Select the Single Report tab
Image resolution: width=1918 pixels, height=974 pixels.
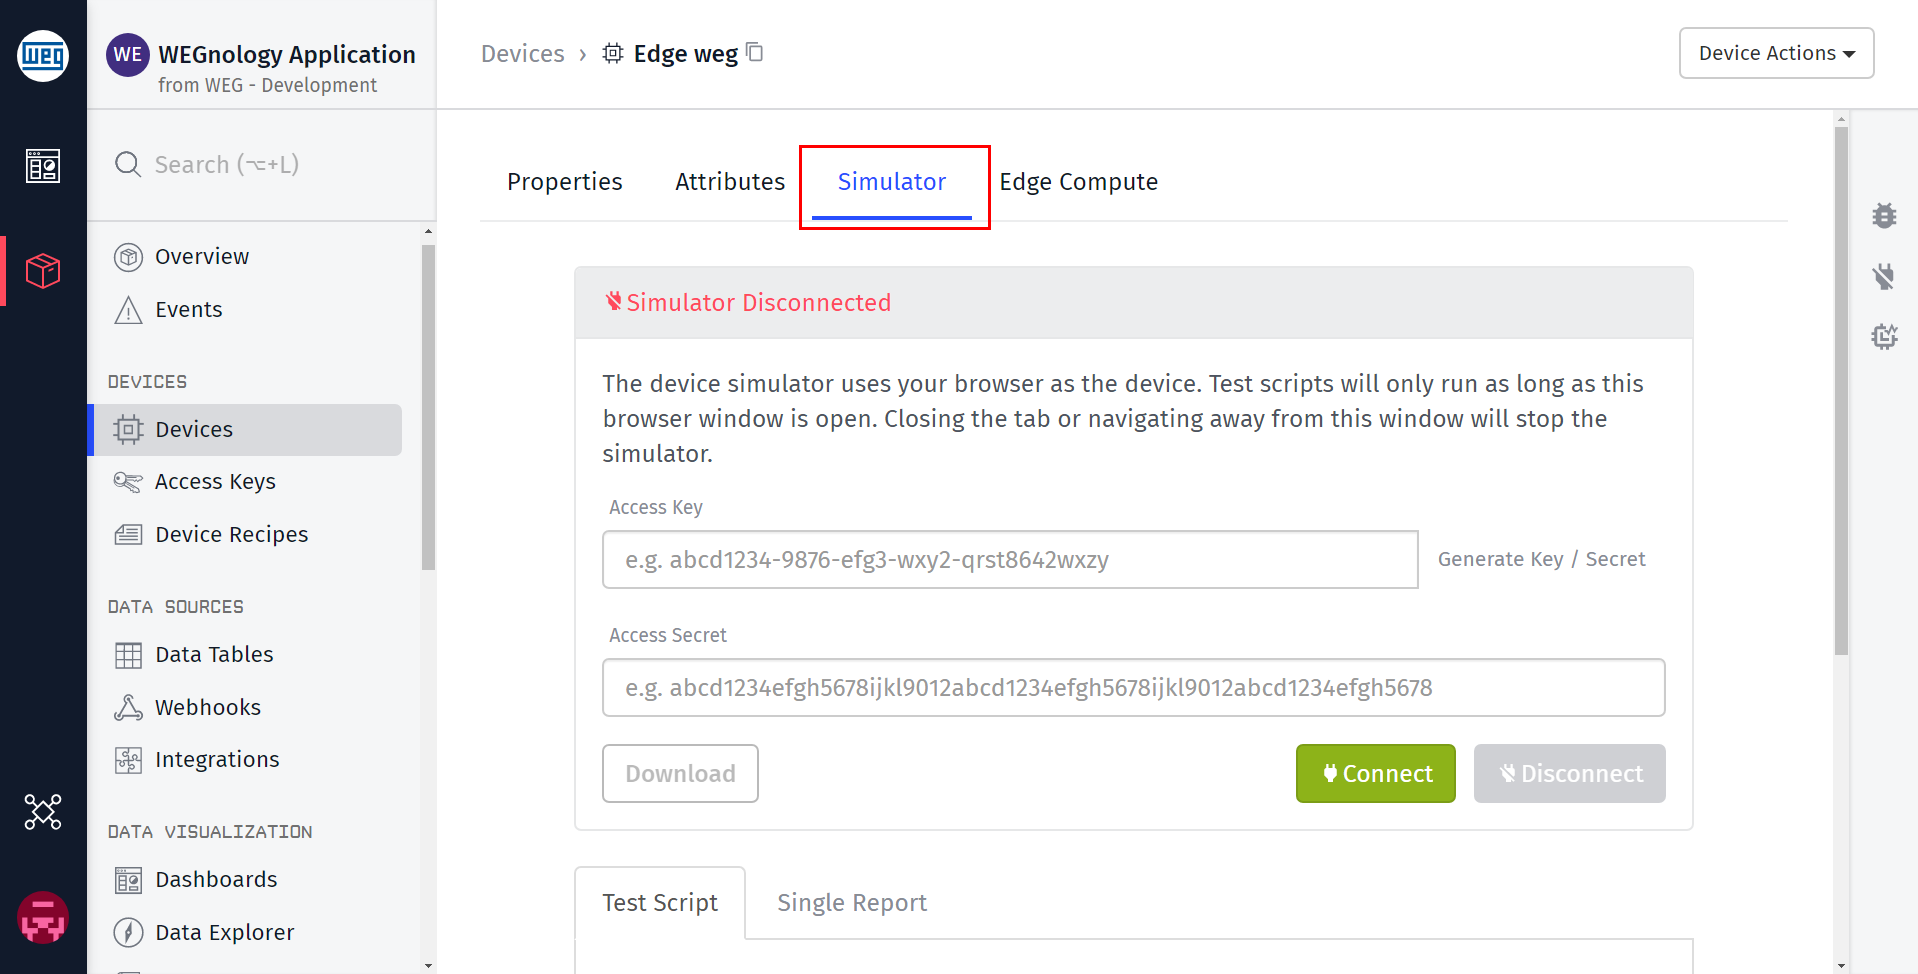point(852,903)
